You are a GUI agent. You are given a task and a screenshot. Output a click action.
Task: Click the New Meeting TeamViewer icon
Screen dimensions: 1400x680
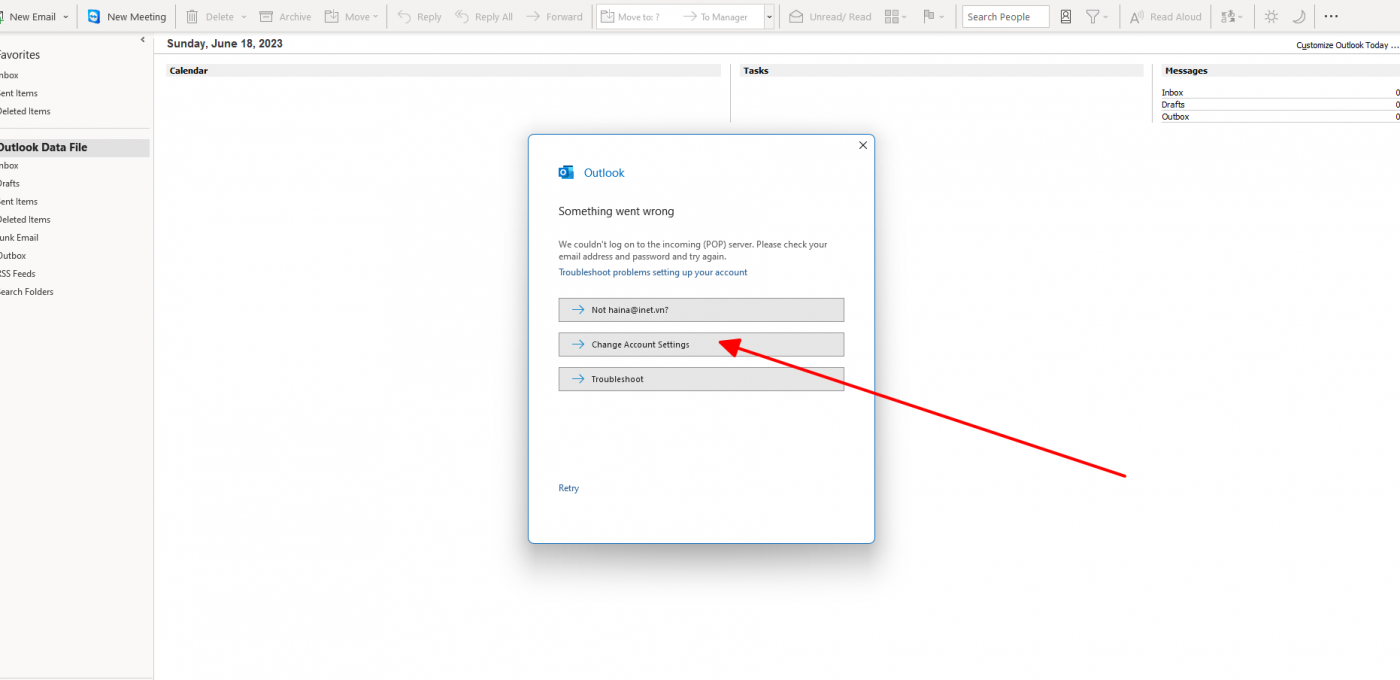coord(94,17)
